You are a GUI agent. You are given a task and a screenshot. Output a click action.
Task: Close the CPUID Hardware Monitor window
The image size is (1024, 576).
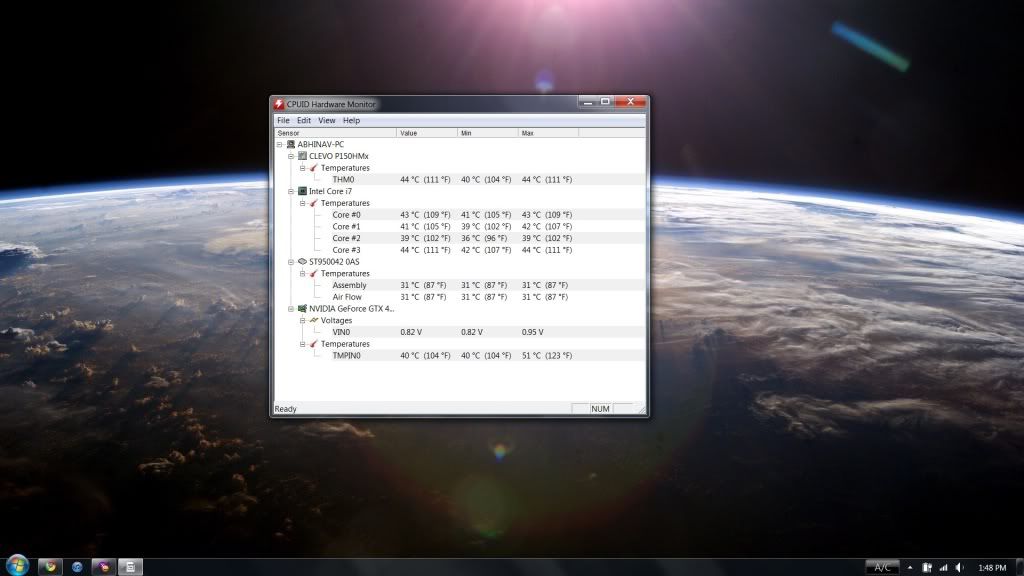click(x=630, y=102)
